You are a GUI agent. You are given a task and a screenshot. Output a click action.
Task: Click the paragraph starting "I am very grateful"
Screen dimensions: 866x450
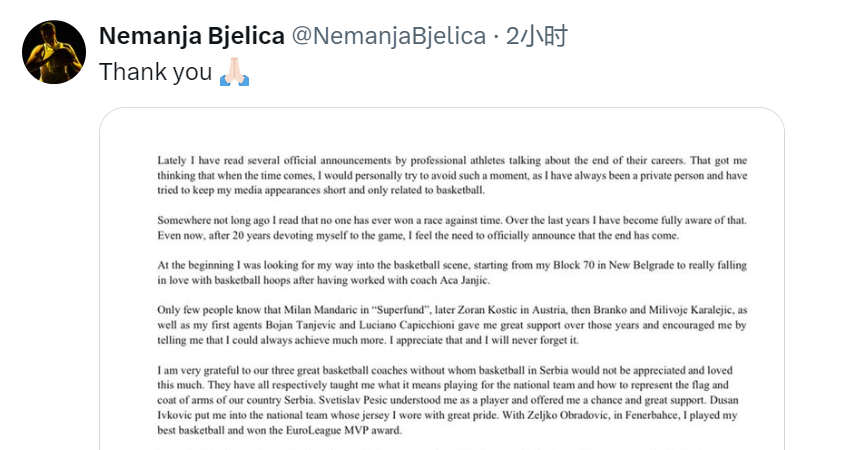(x=448, y=400)
